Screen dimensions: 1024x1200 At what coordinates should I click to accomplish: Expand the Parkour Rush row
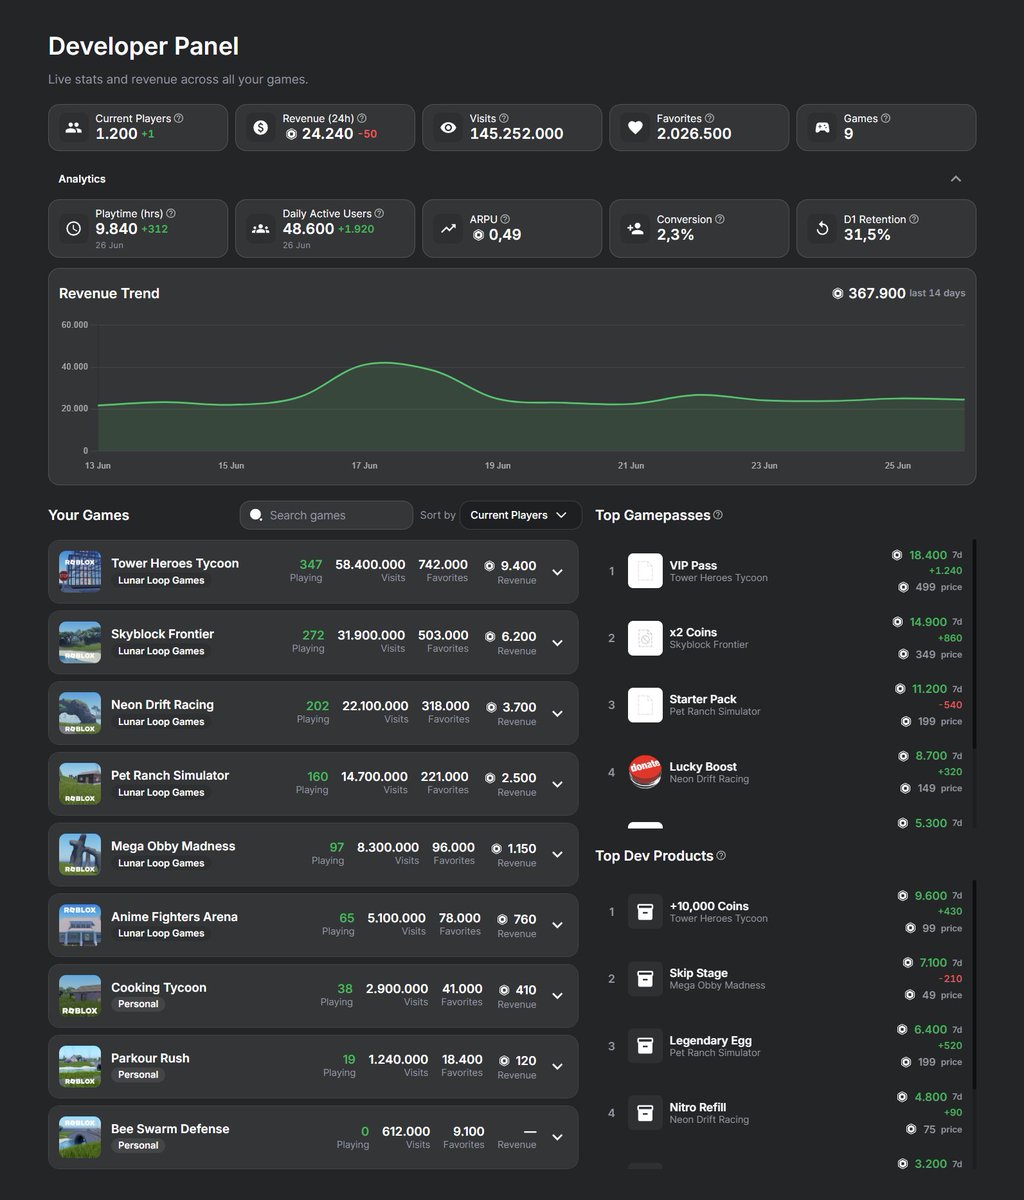pos(558,1067)
